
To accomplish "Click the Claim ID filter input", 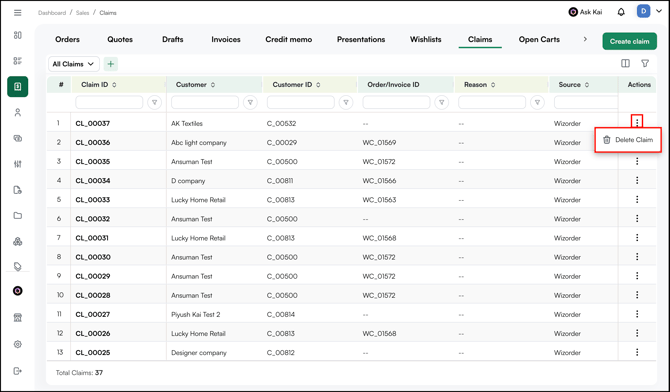I will pyautogui.click(x=109, y=103).
